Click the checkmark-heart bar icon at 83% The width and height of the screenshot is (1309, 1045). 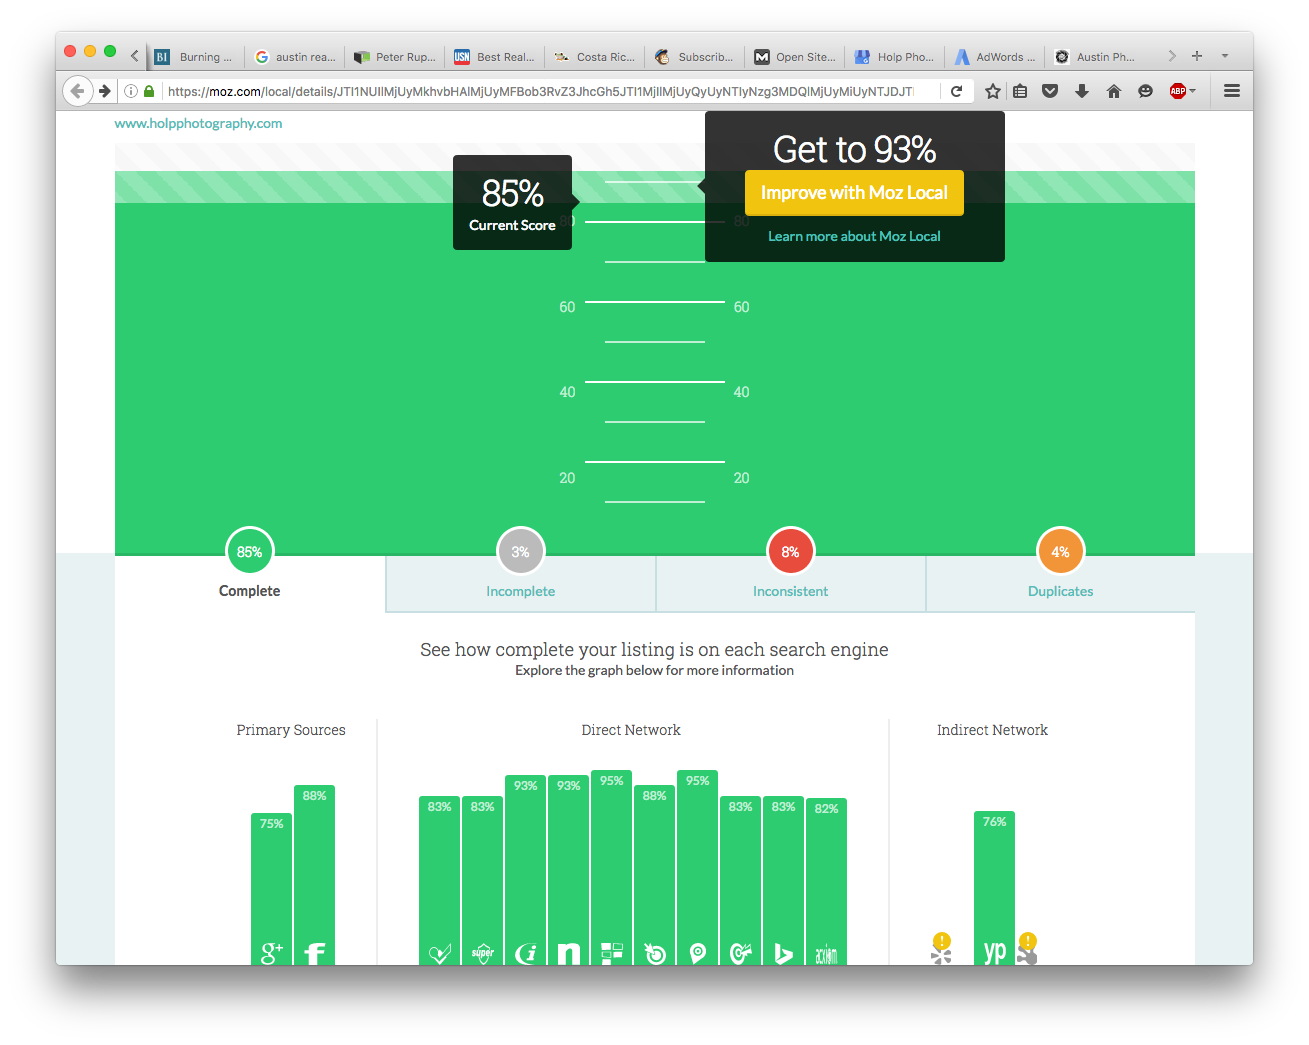point(440,954)
